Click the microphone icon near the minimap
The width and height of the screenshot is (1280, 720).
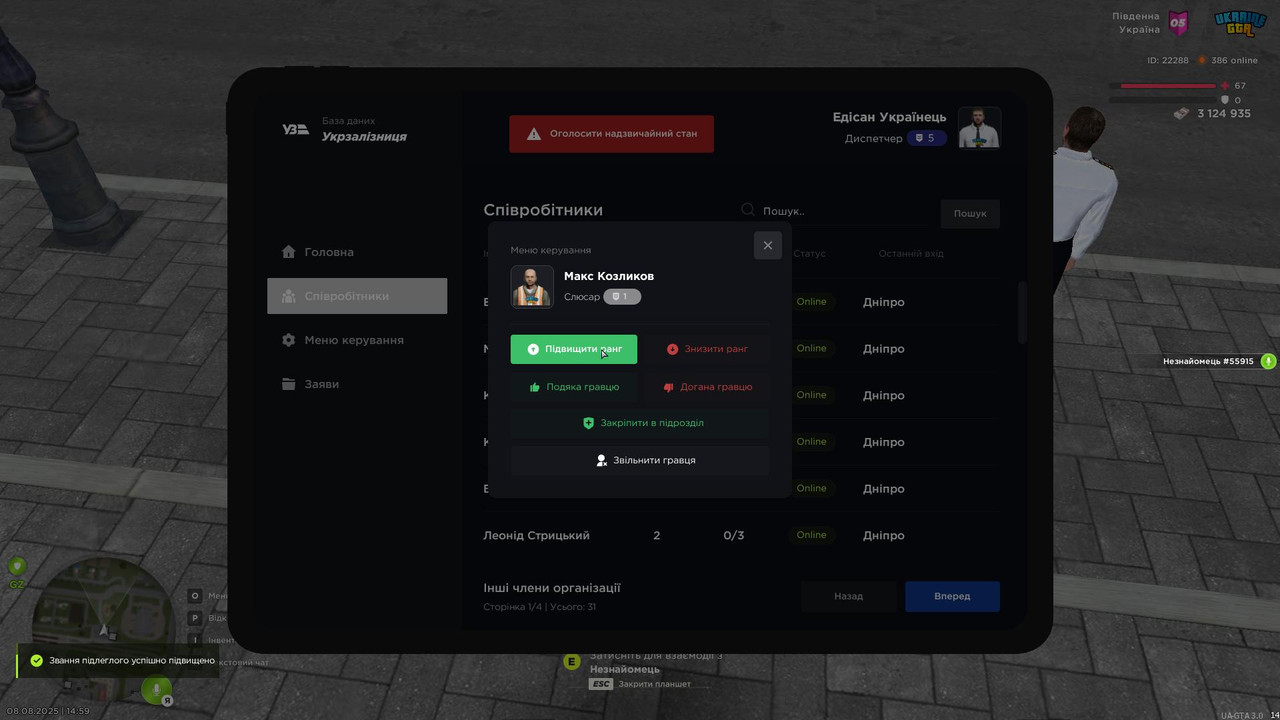click(155, 688)
